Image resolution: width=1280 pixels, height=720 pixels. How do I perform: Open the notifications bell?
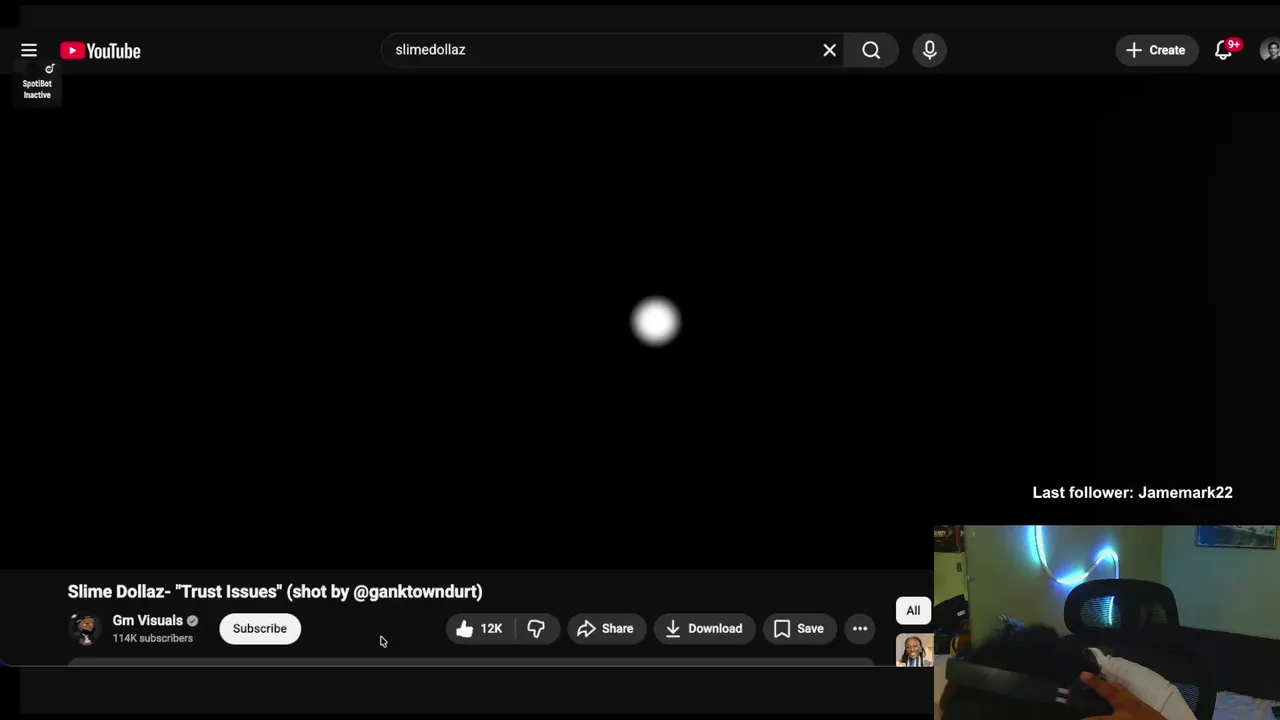click(x=1224, y=50)
